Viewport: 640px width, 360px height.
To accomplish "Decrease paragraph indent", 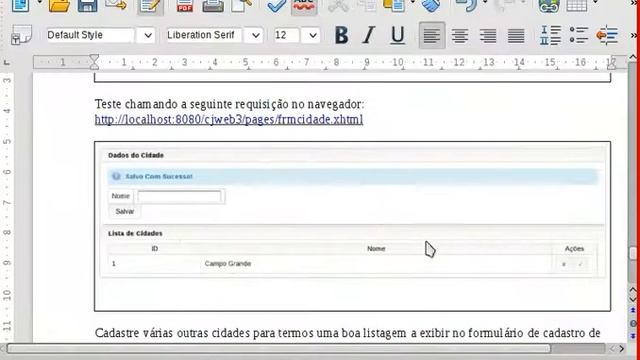I will tap(607, 35).
